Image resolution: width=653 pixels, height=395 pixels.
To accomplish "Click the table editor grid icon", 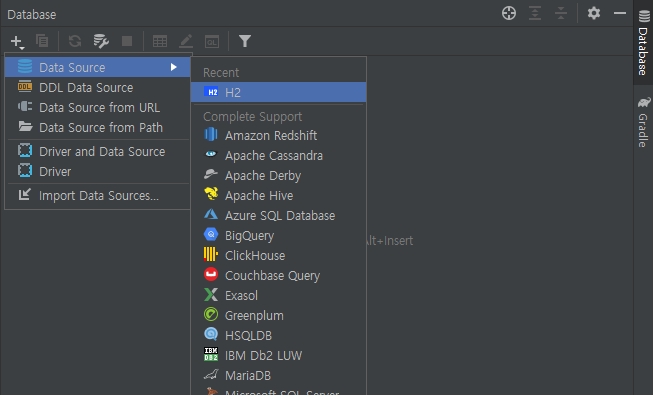I will click(x=160, y=41).
